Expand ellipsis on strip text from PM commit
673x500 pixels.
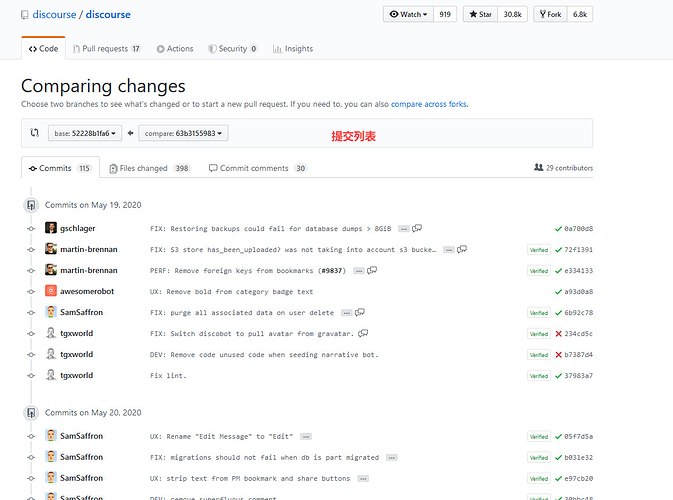point(363,479)
